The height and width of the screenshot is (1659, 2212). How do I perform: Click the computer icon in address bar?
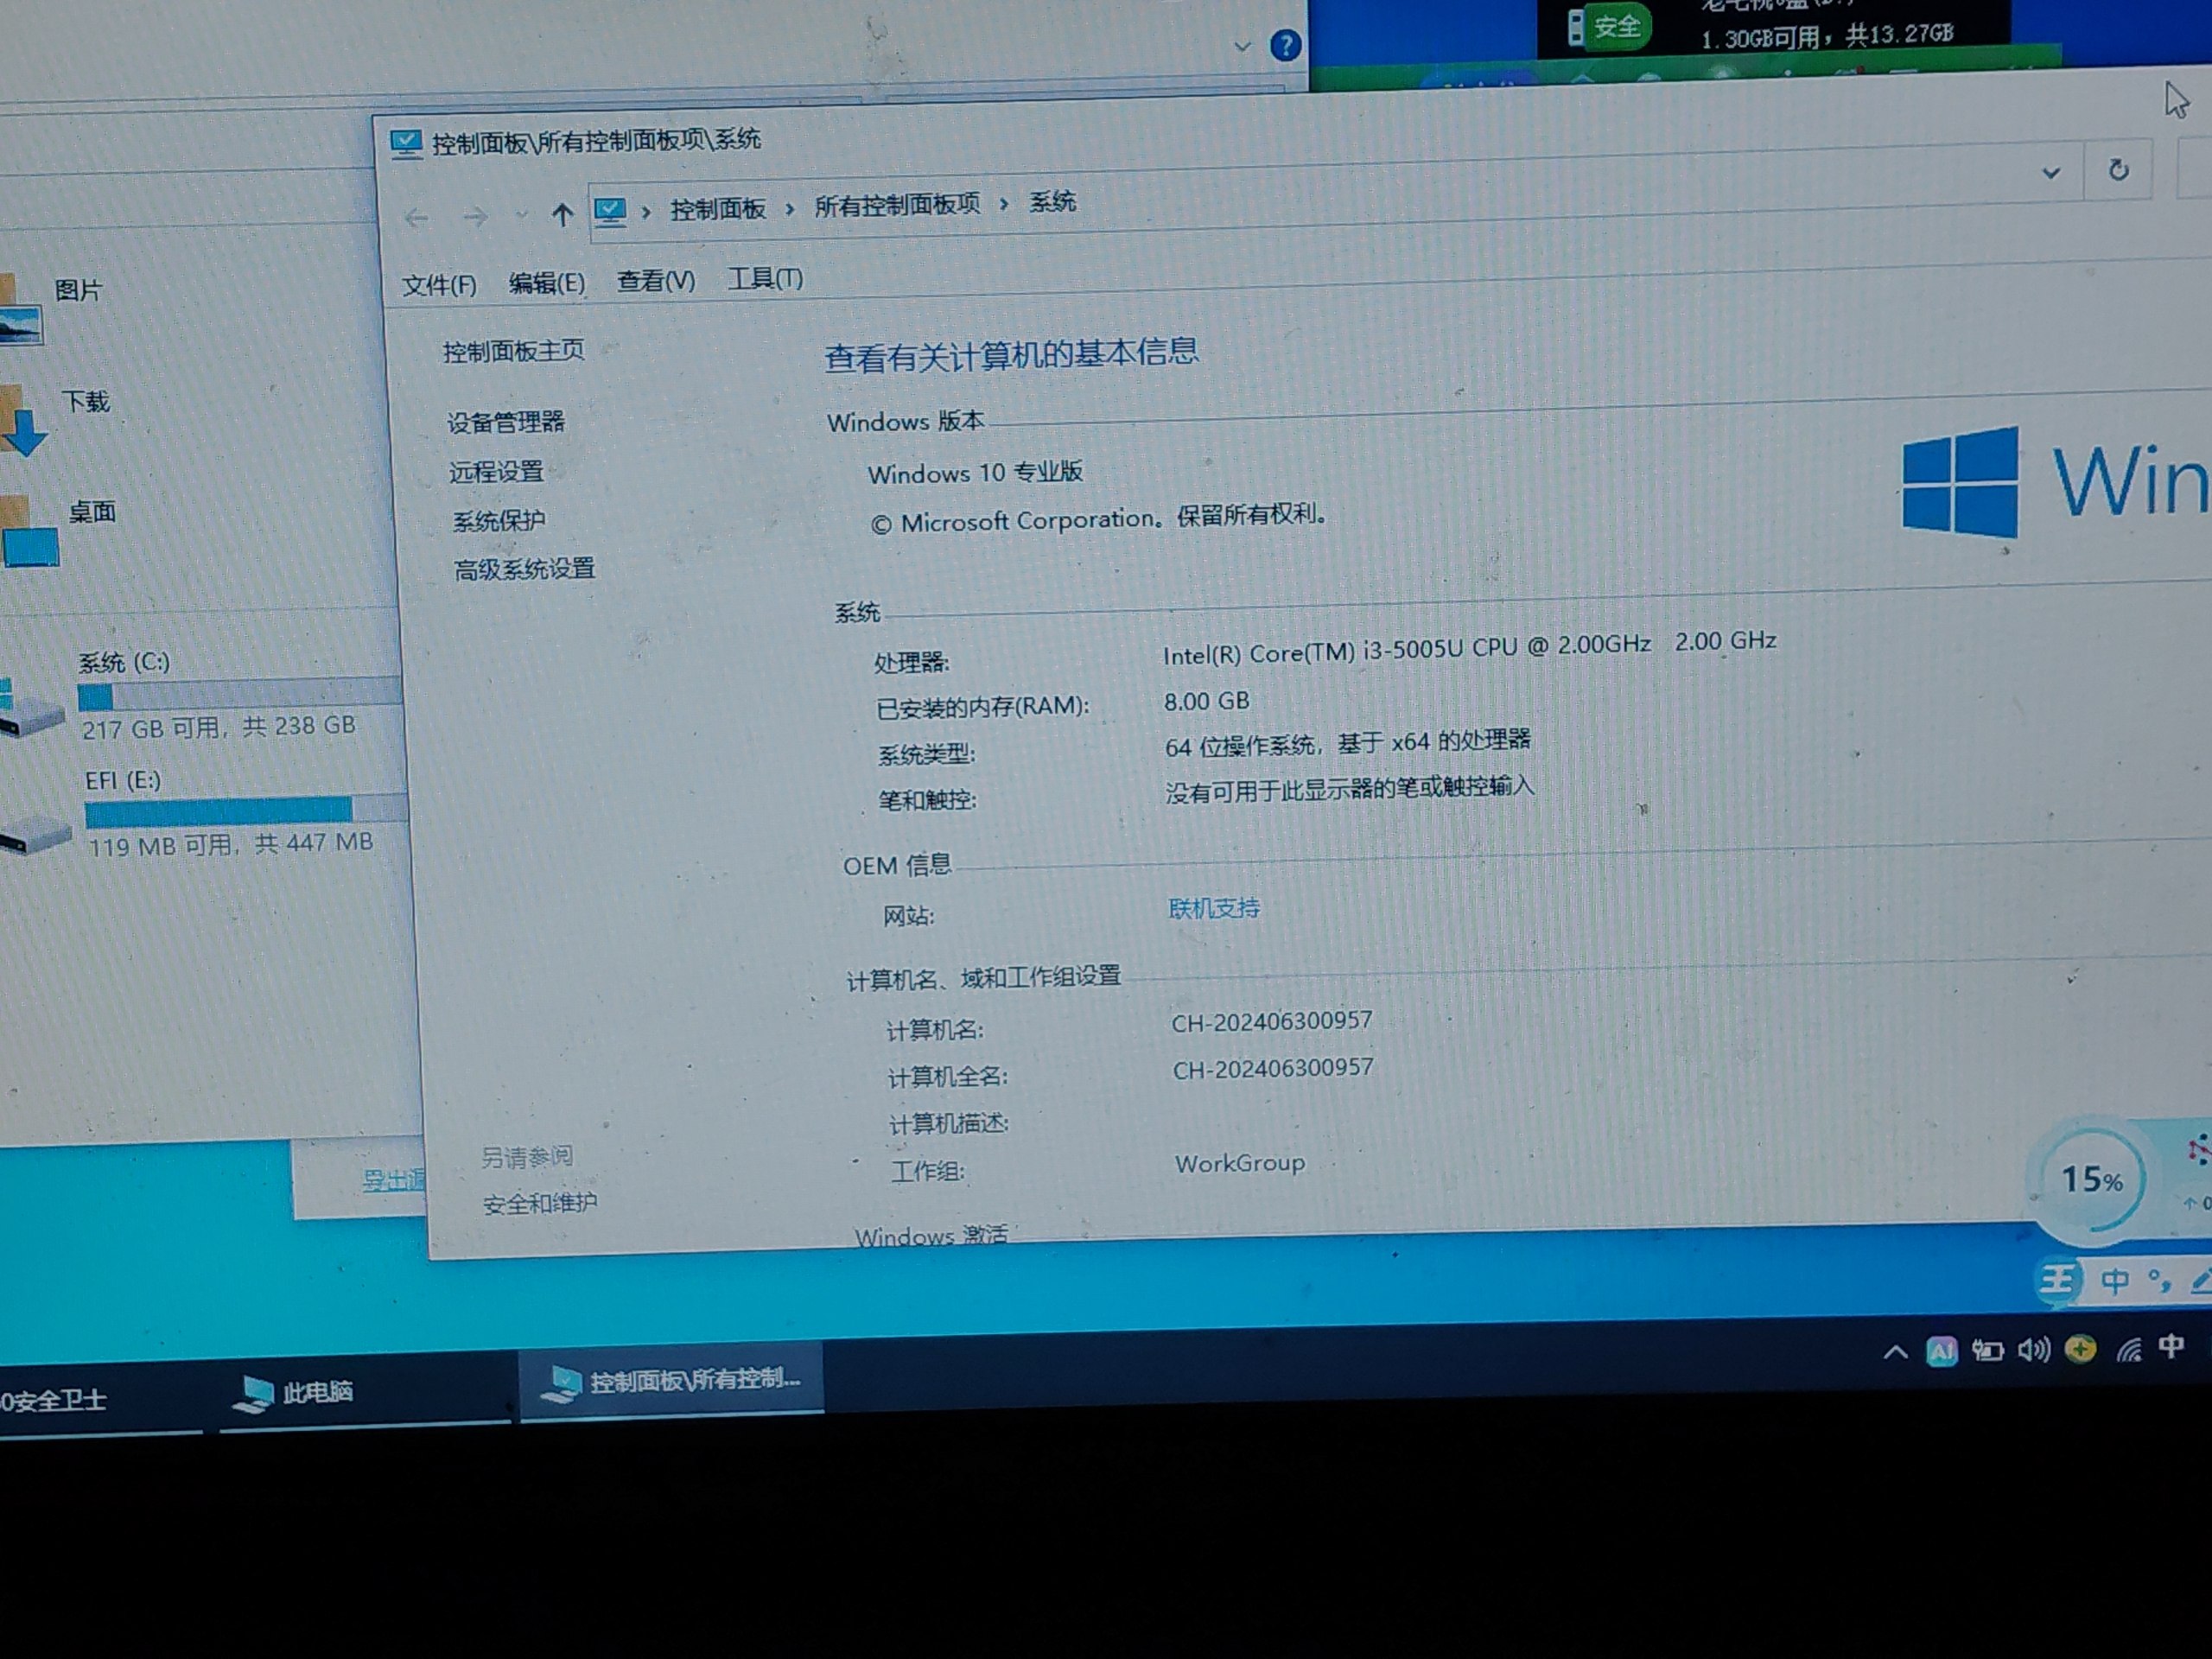pos(610,211)
